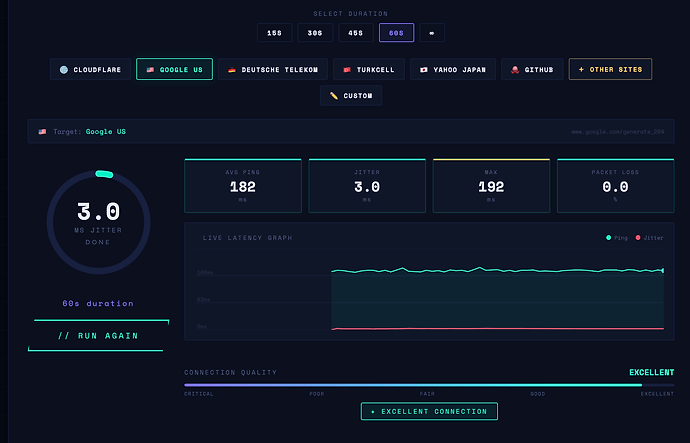Click the octopus icon on GitHub
Viewport: 690px width, 443px height.
click(515, 70)
